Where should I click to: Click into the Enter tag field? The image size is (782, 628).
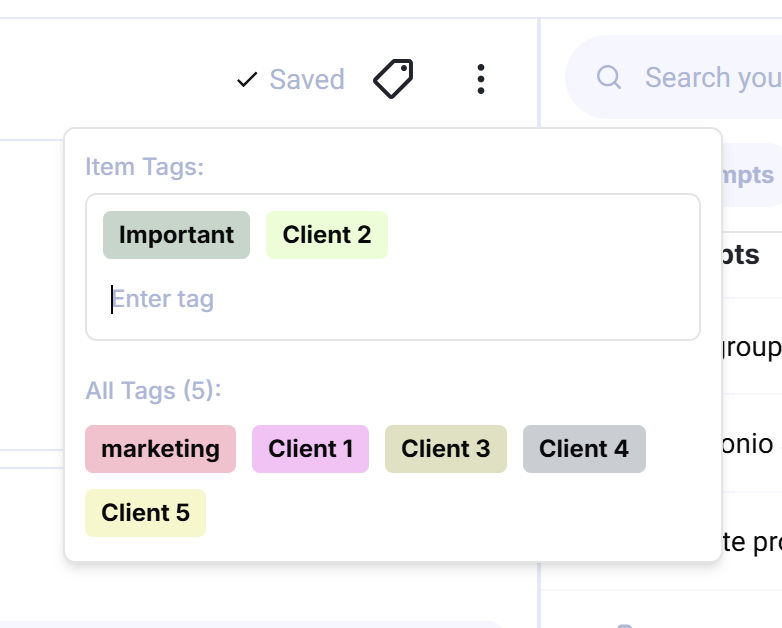point(390,299)
